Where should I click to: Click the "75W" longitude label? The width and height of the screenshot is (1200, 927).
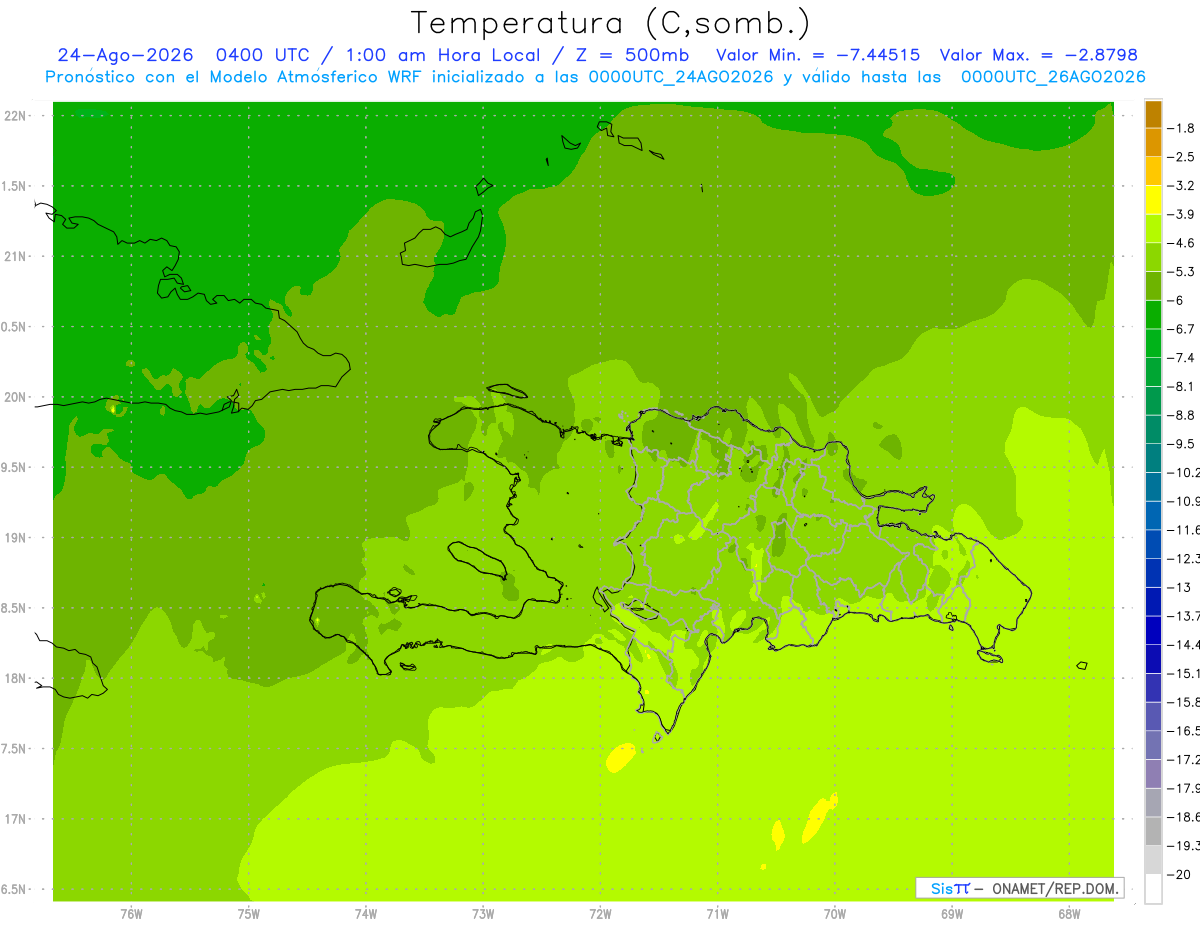[x=249, y=914]
